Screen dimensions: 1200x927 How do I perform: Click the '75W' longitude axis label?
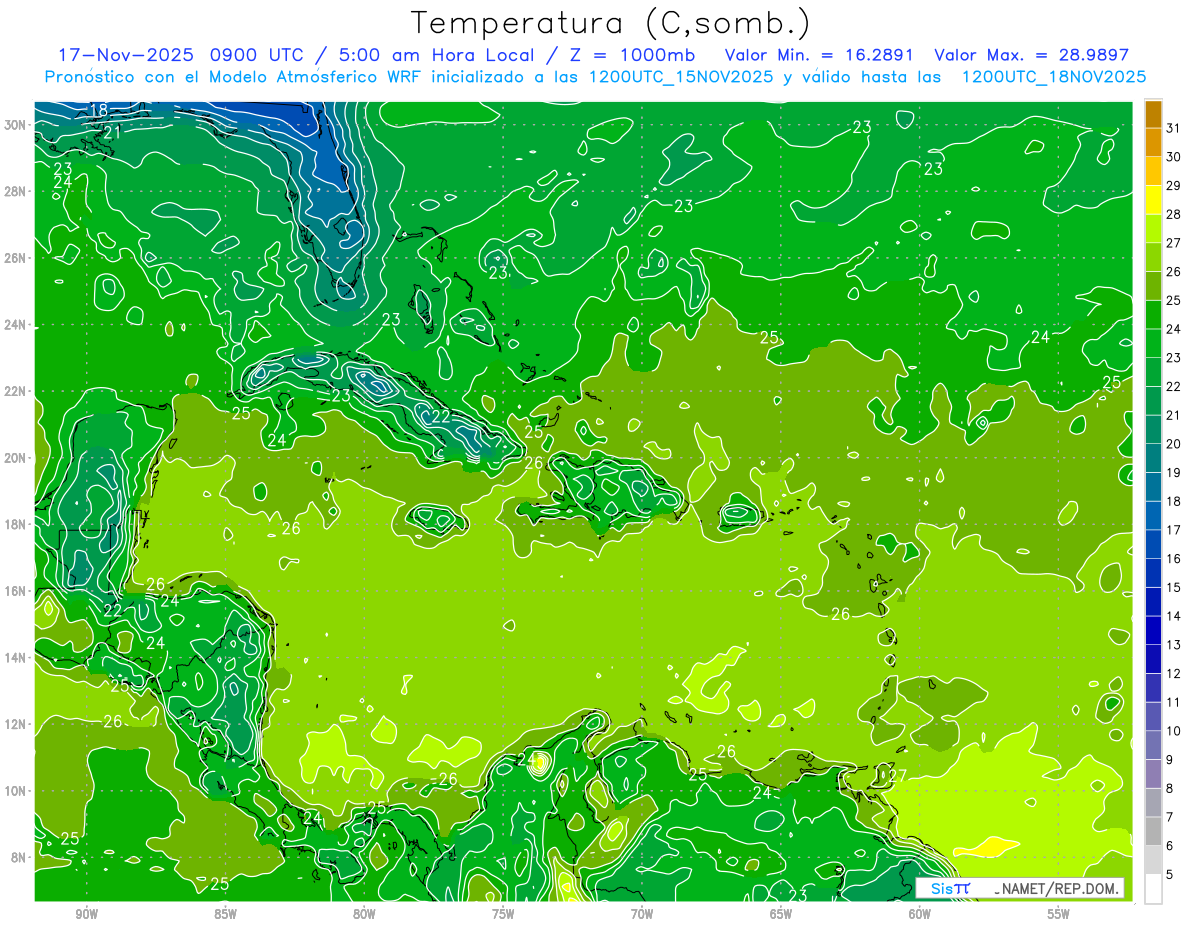point(503,914)
